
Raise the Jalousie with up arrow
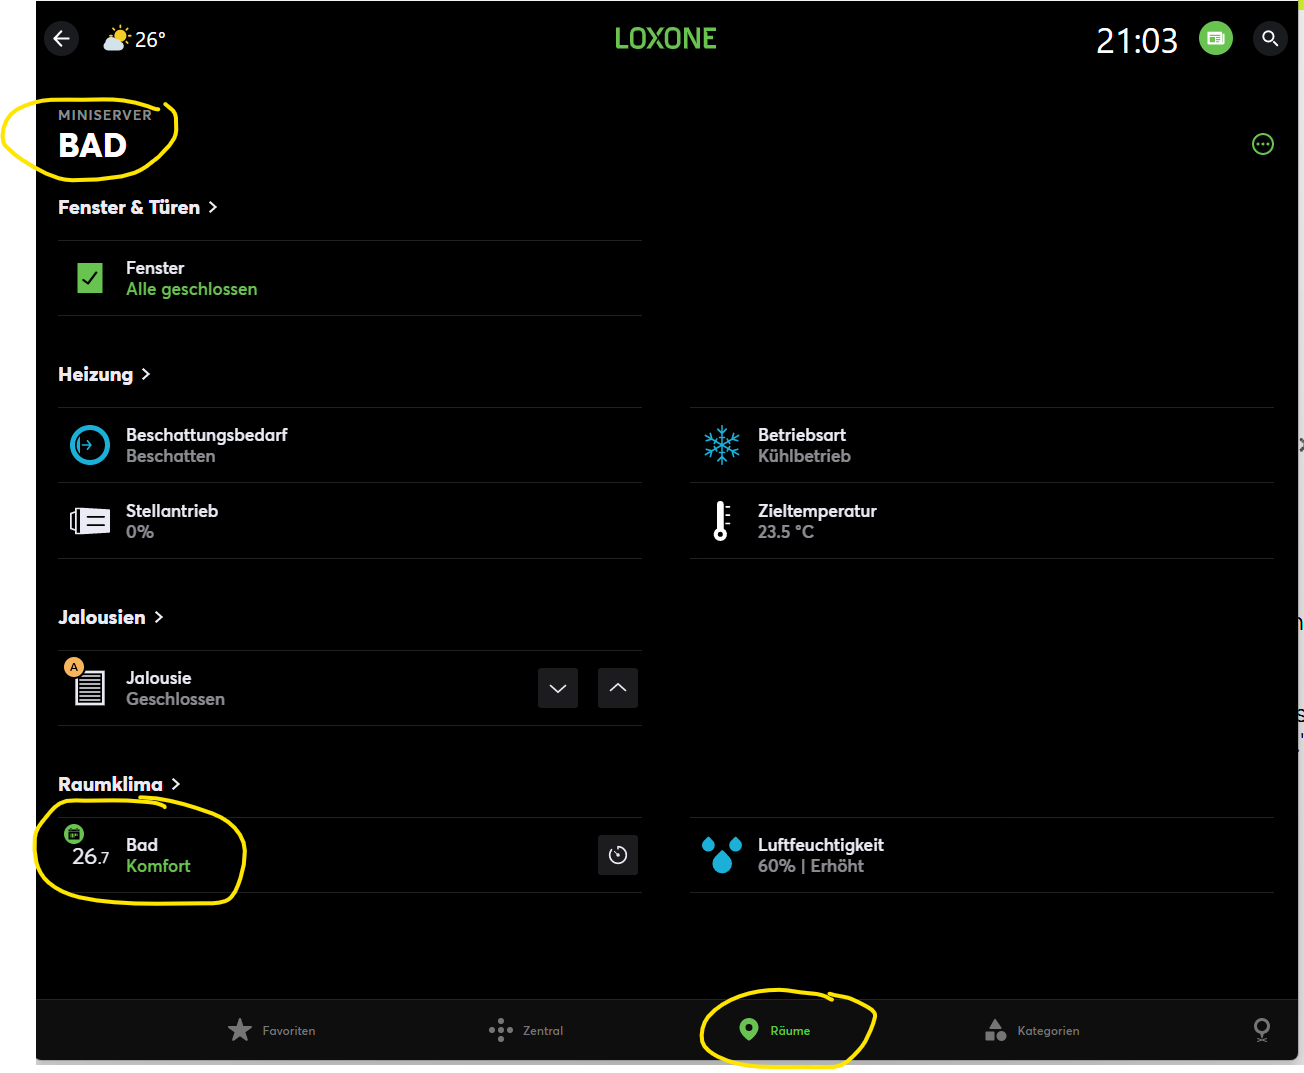618,688
